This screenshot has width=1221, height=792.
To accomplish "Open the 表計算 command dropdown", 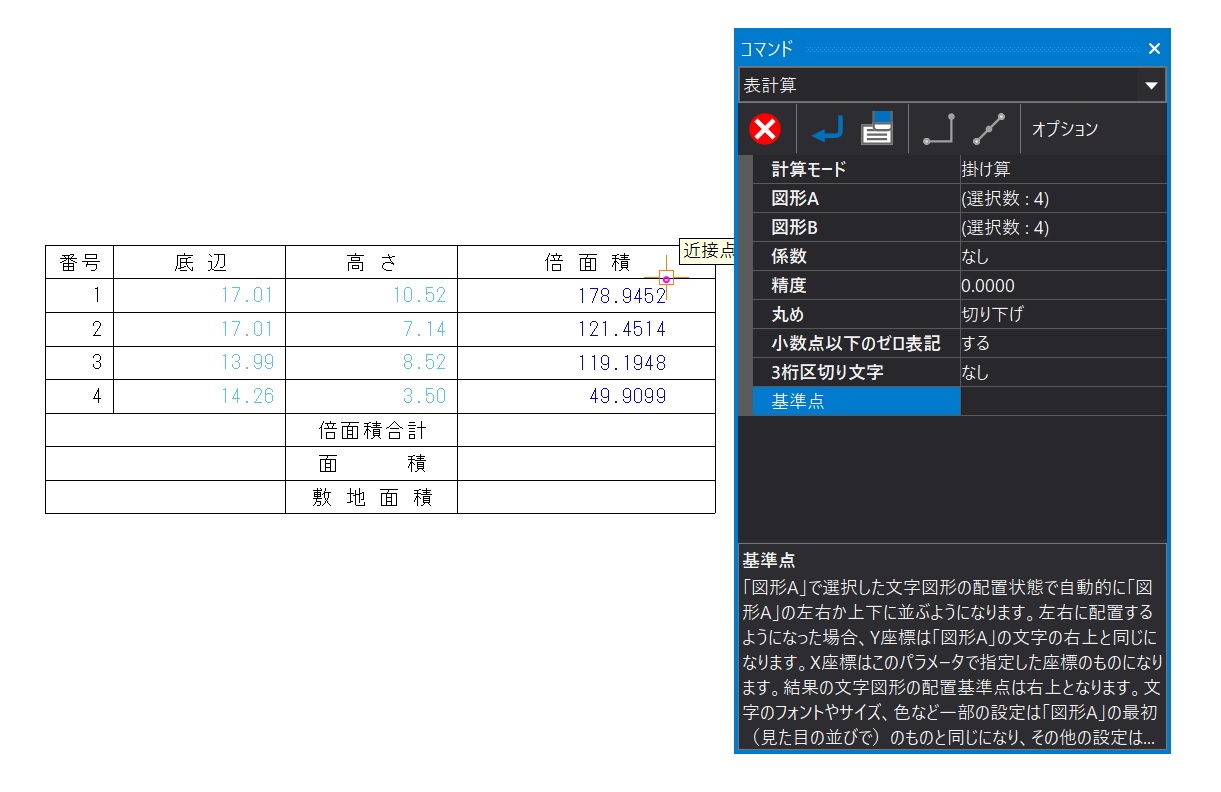I will pyautogui.click(x=1151, y=86).
